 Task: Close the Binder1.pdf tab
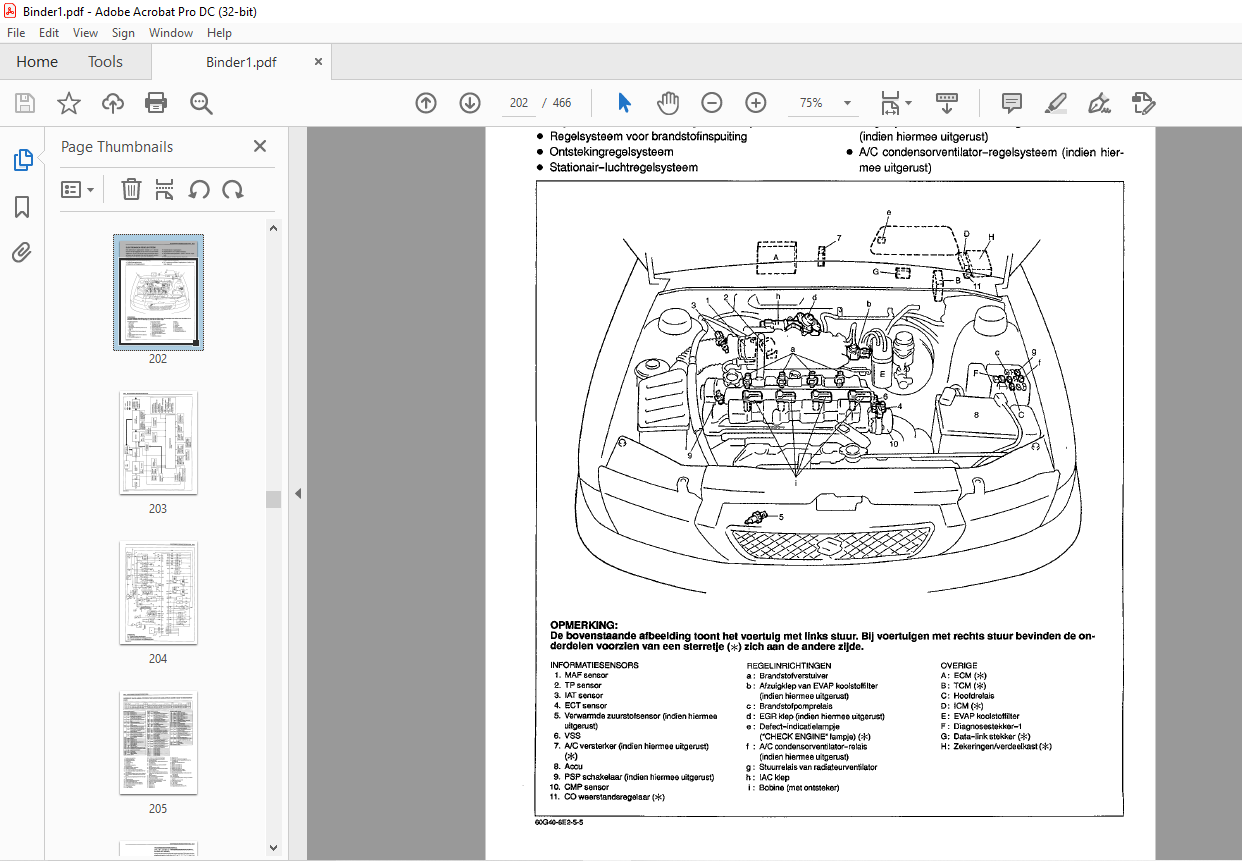click(x=319, y=61)
